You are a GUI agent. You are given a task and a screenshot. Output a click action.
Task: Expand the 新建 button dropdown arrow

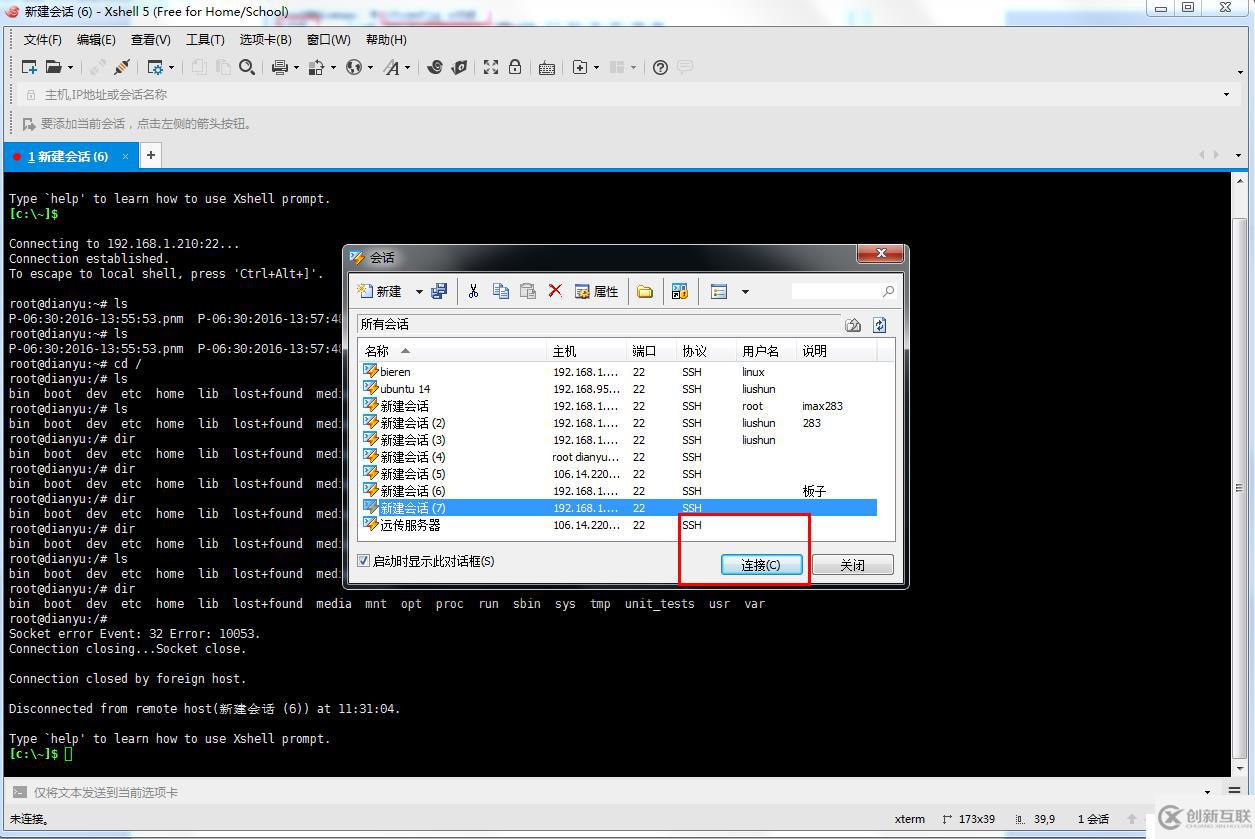point(419,292)
